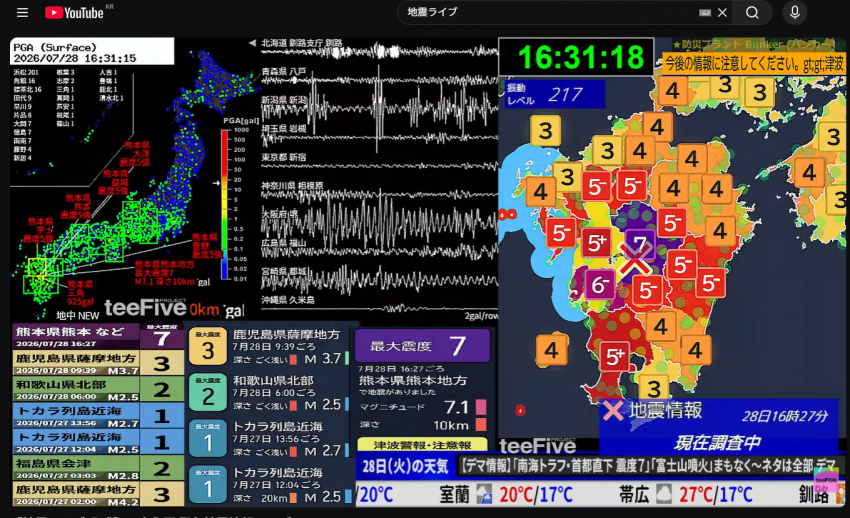Click the 28日16時27分 timestamp
Viewport: 850px width, 518px height.
tap(784, 416)
